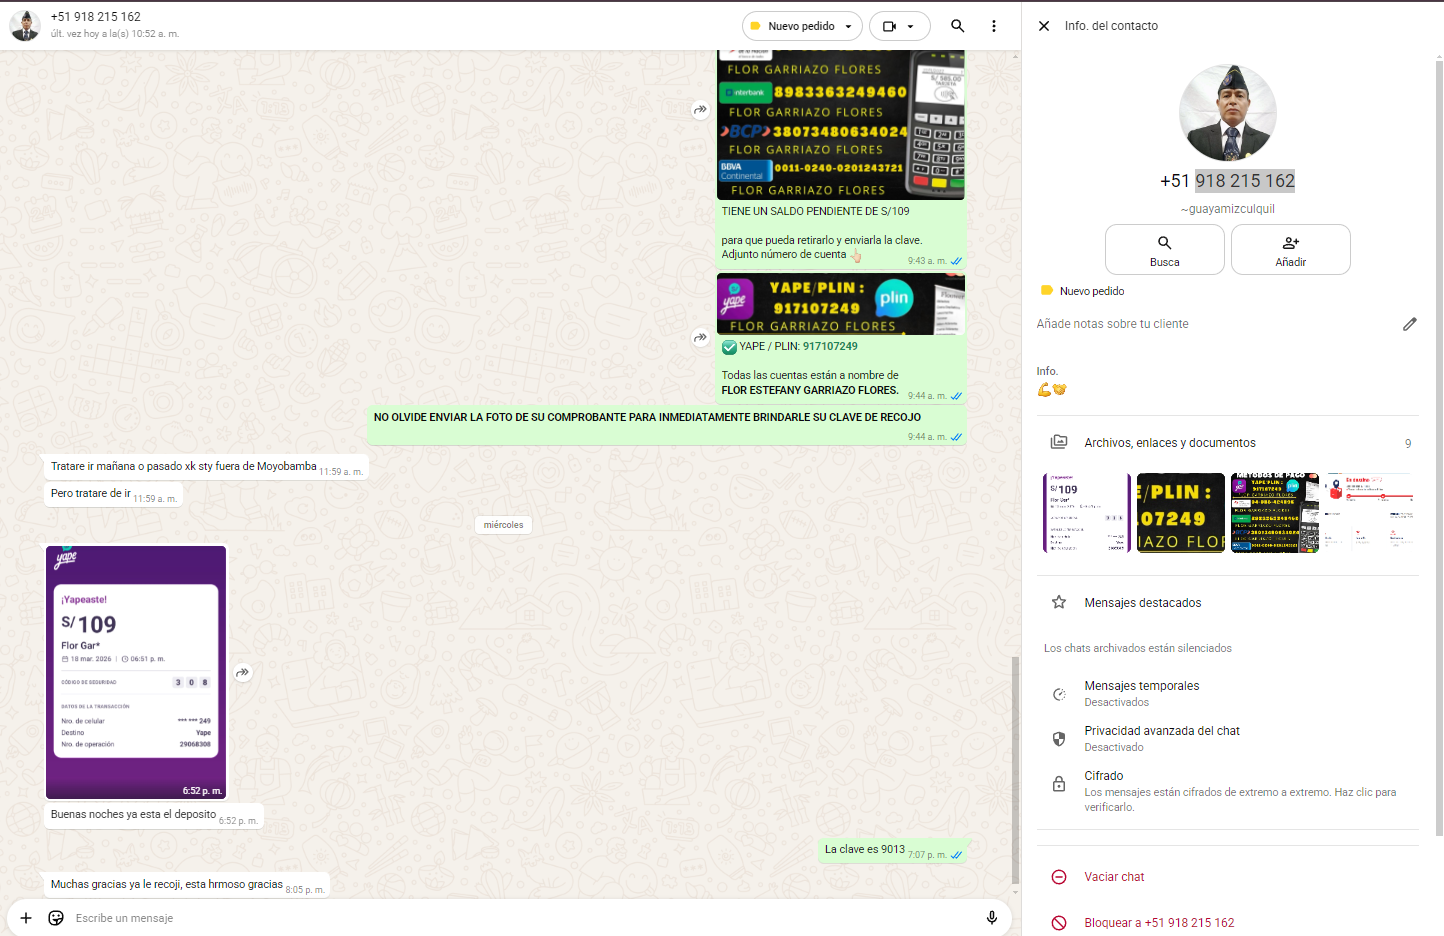Click the plus attach icon

[26, 918]
